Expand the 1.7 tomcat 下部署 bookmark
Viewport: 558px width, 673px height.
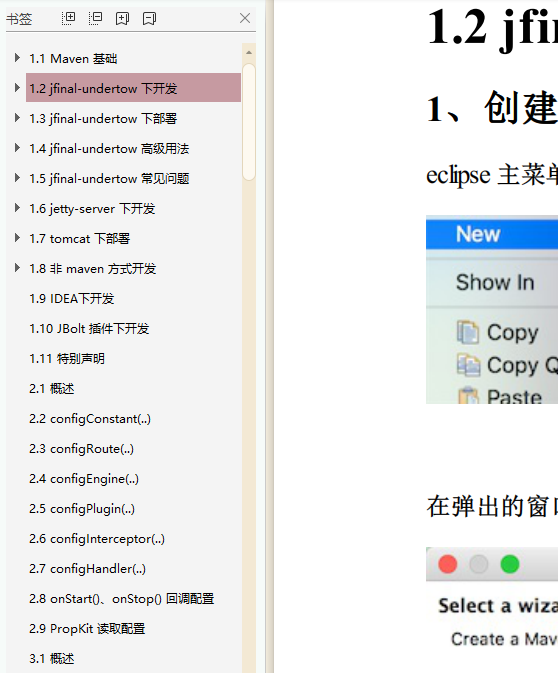pyautogui.click(x=17, y=238)
